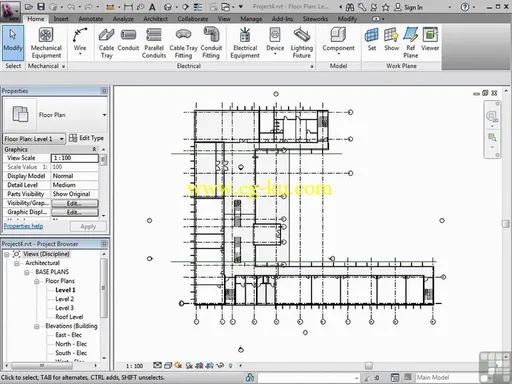Open Floor Plan: Level 1 instance dropdown
This screenshot has height=384, width=512.
tap(62, 139)
